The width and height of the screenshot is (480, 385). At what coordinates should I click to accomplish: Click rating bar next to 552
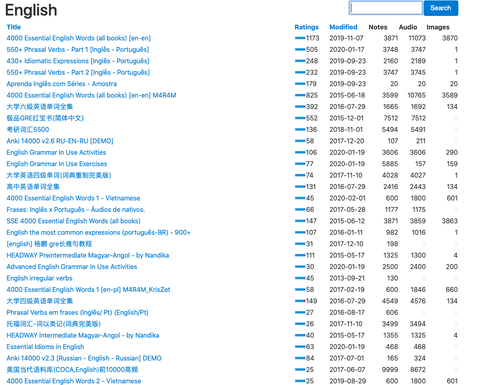tap(300, 118)
